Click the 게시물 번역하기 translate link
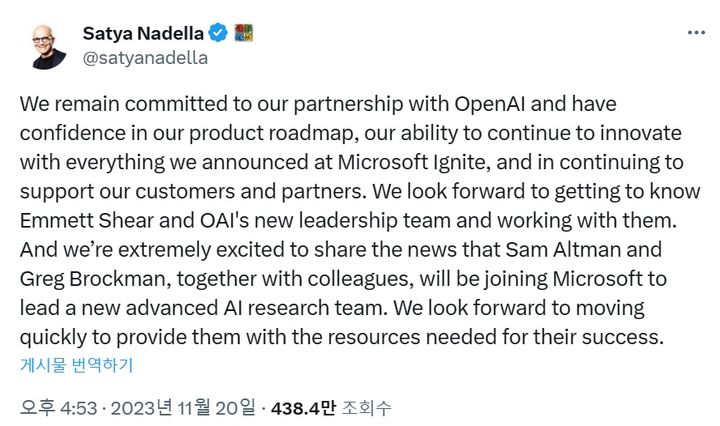720x426 pixels. (76, 365)
